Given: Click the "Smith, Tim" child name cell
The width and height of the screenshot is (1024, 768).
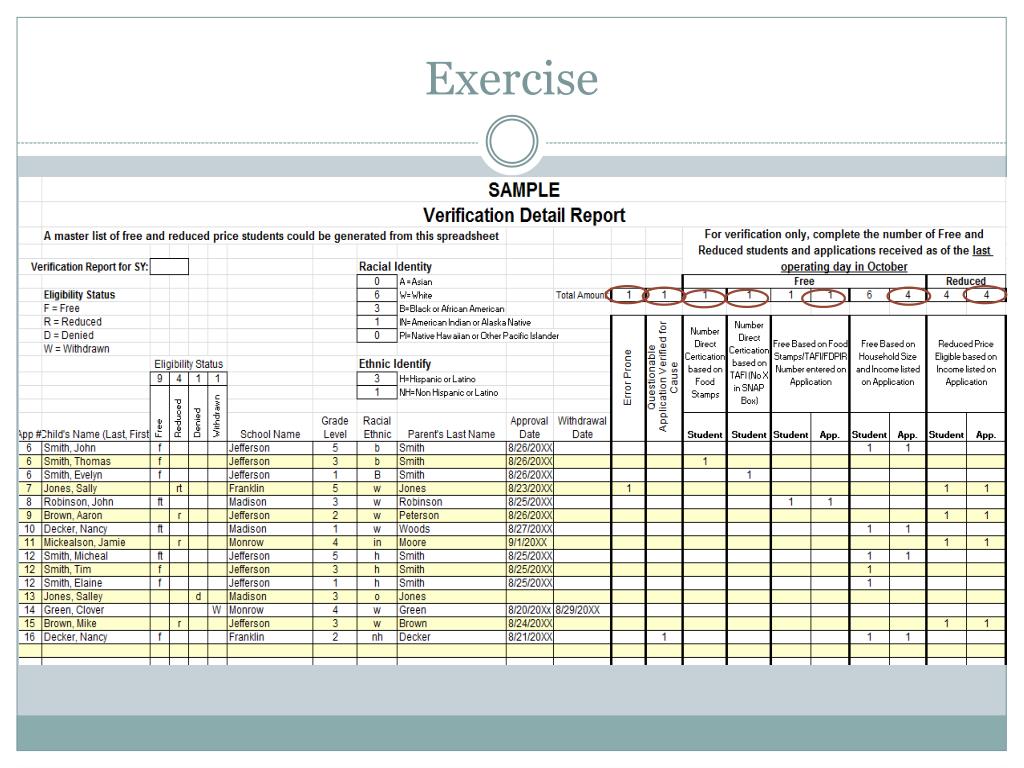Looking at the screenshot, I should click(95, 569).
